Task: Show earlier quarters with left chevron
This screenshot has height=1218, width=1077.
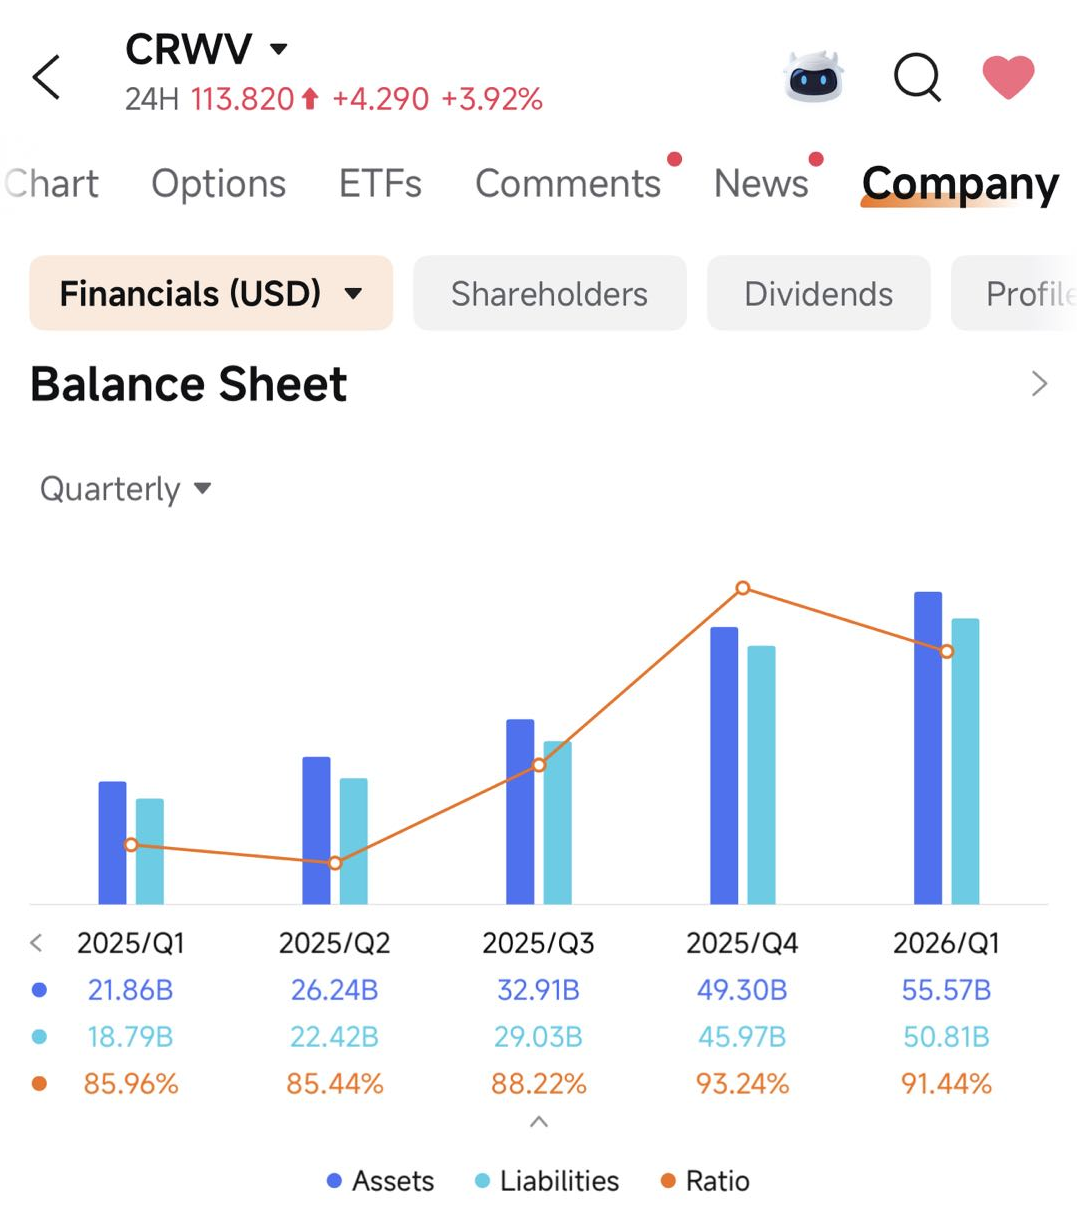Action: pyautogui.click(x=37, y=942)
